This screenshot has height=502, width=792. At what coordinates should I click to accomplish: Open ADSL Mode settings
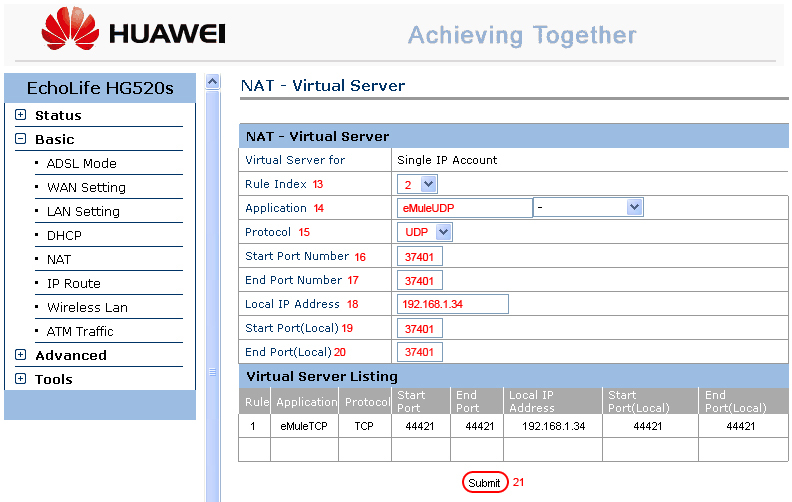[x=81, y=164]
